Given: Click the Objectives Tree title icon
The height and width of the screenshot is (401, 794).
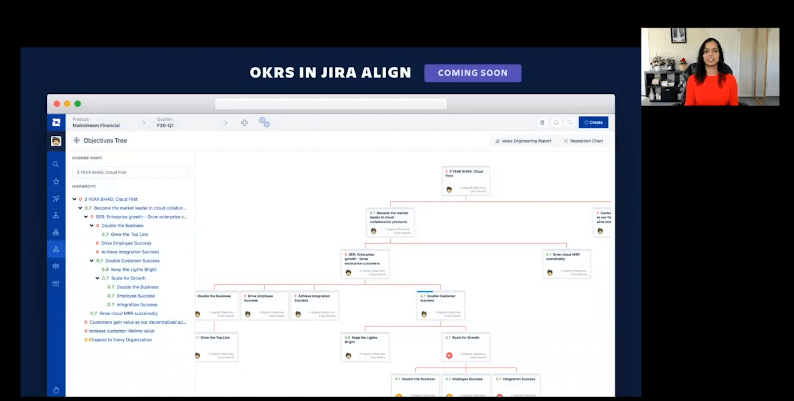Looking at the screenshot, I should pos(76,141).
